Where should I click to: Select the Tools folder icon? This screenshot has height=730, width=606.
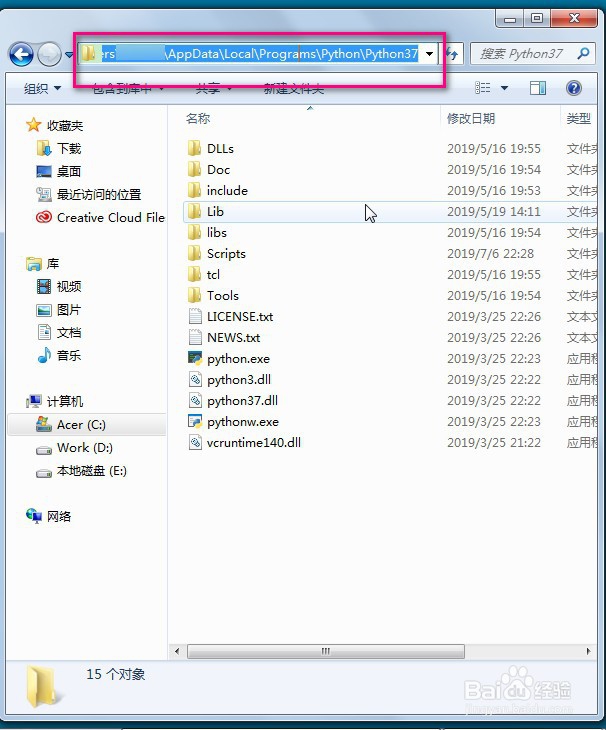pyautogui.click(x=195, y=296)
